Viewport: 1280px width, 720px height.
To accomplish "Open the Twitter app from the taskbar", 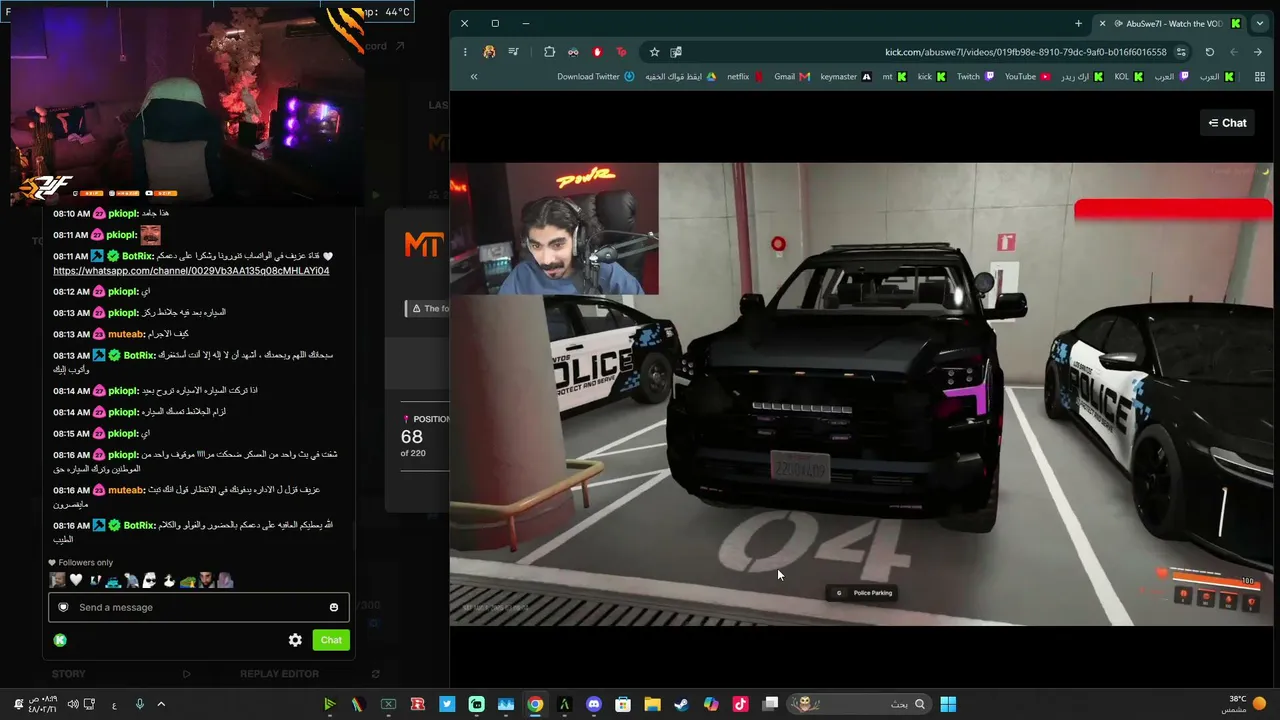I will pyautogui.click(x=447, y=704).
